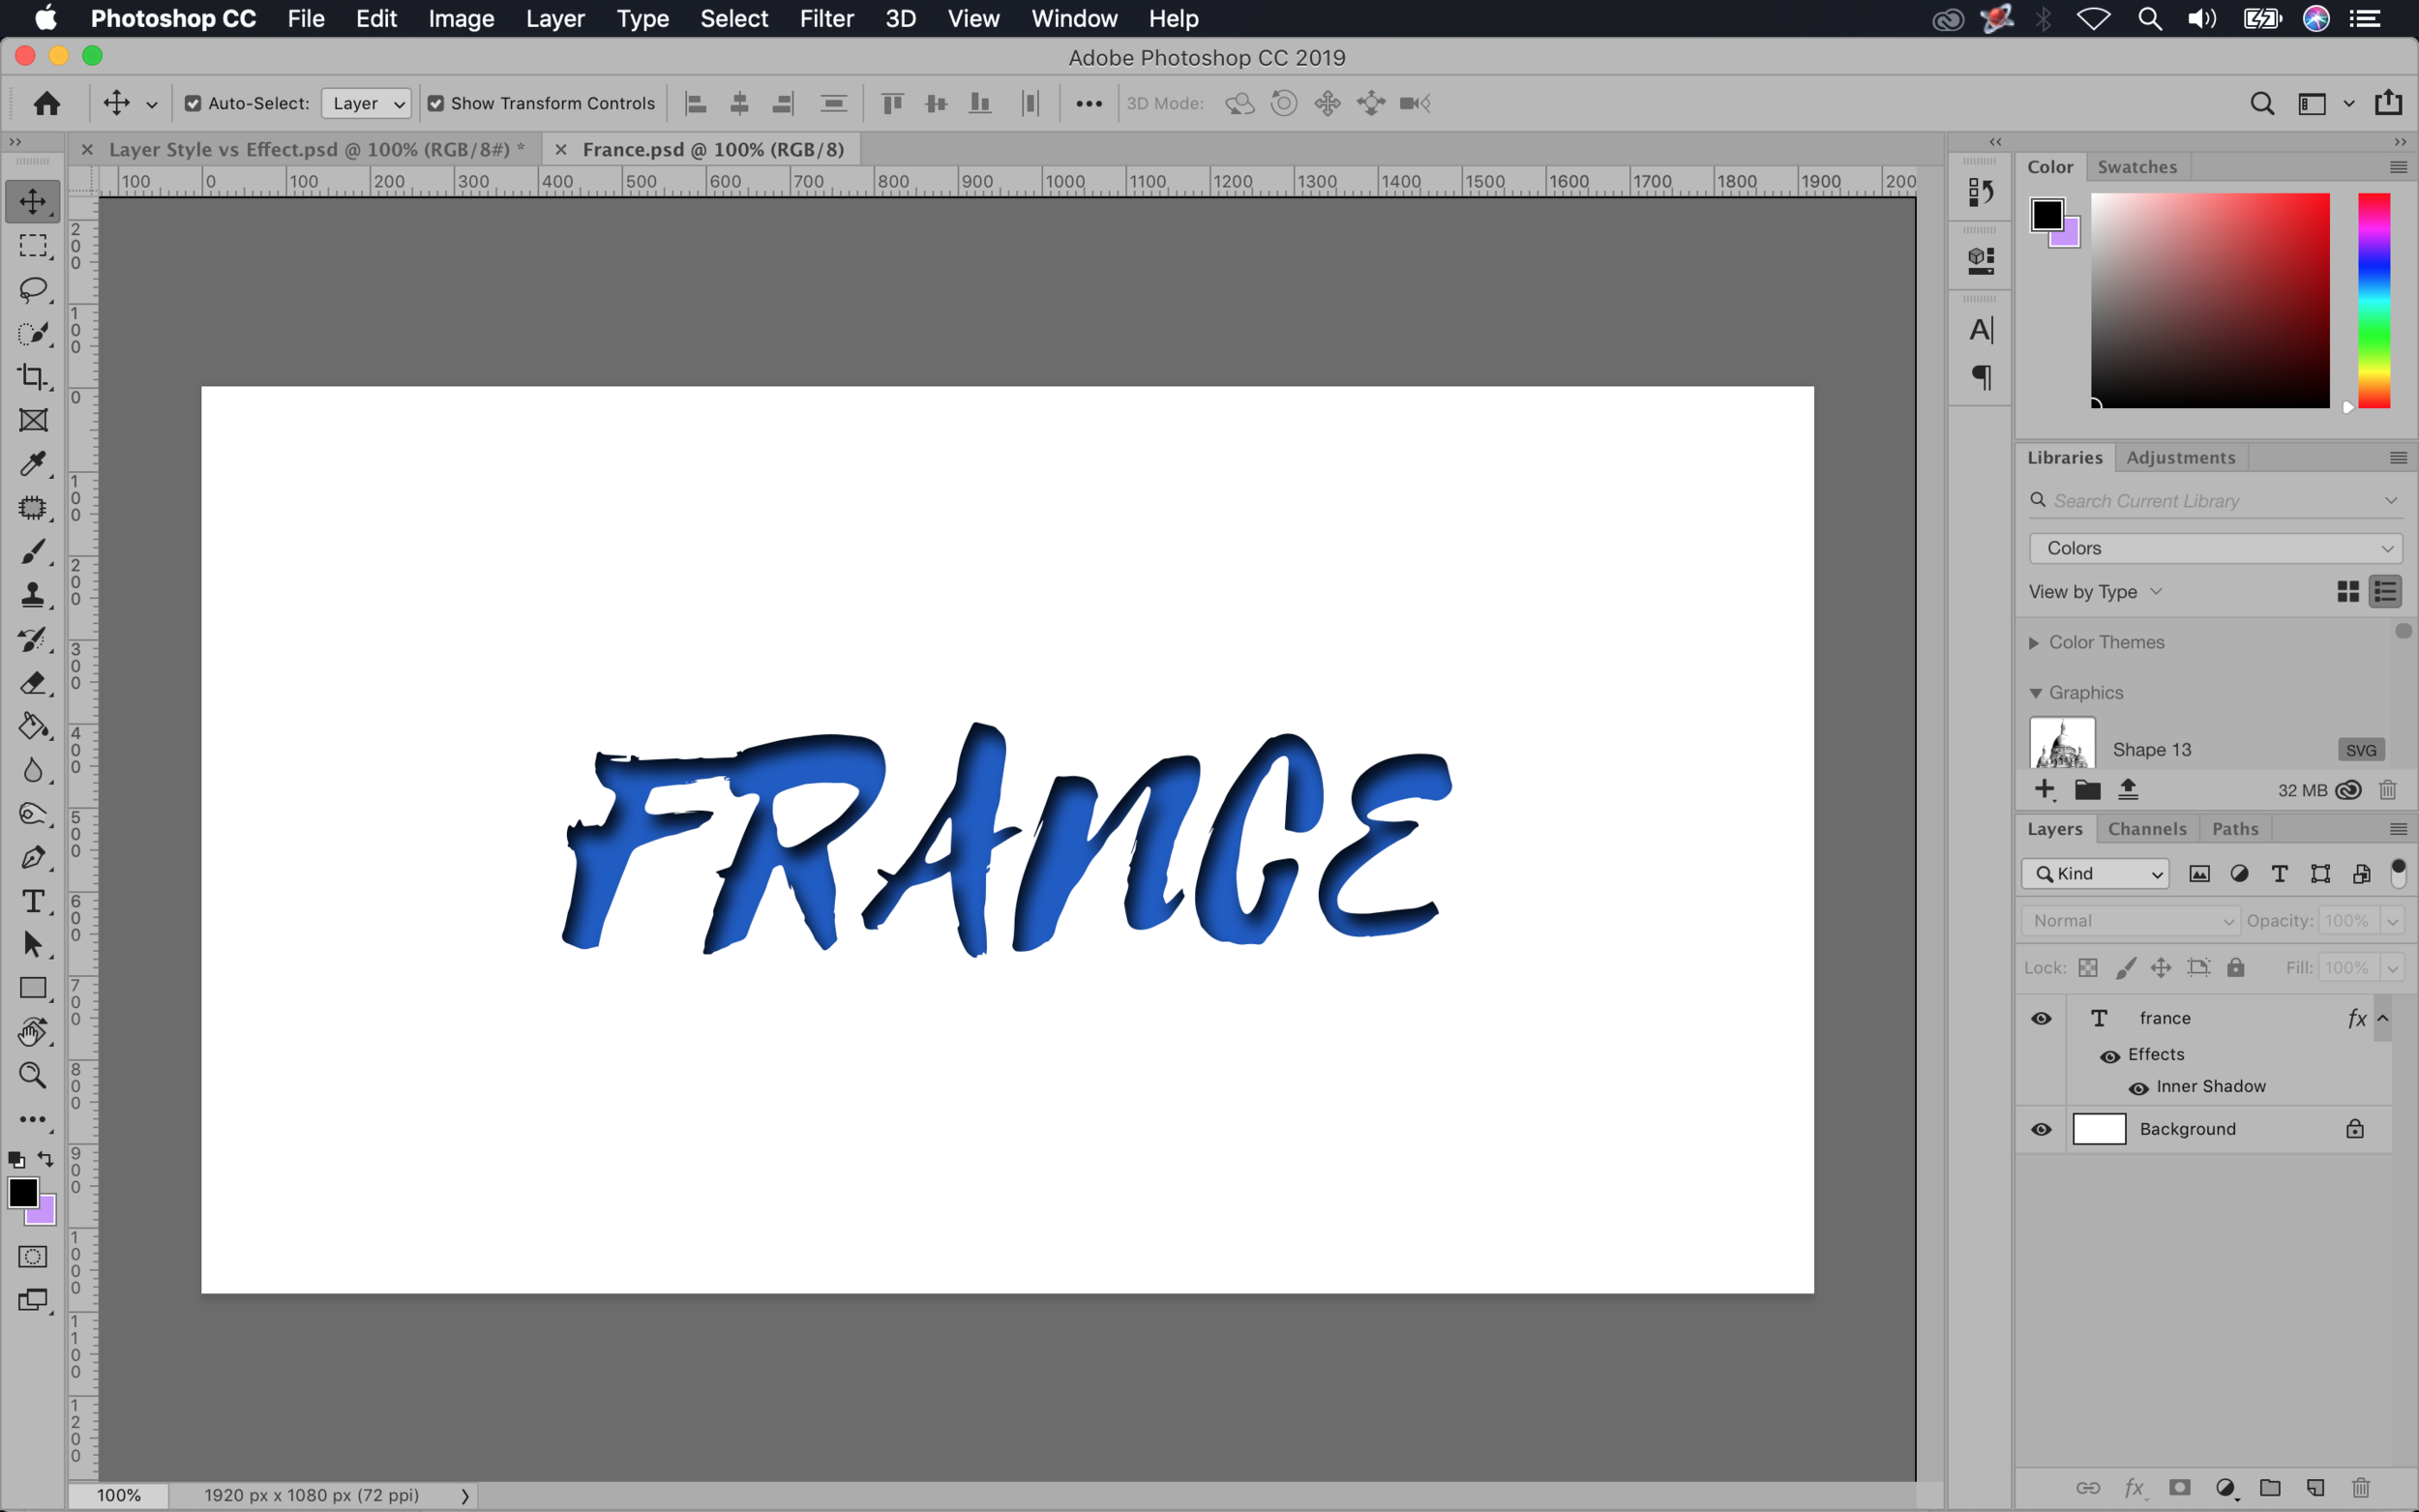Open the Layer menu
Viewport: 2419px width, 1512px height.
click(x=555, y=18)
